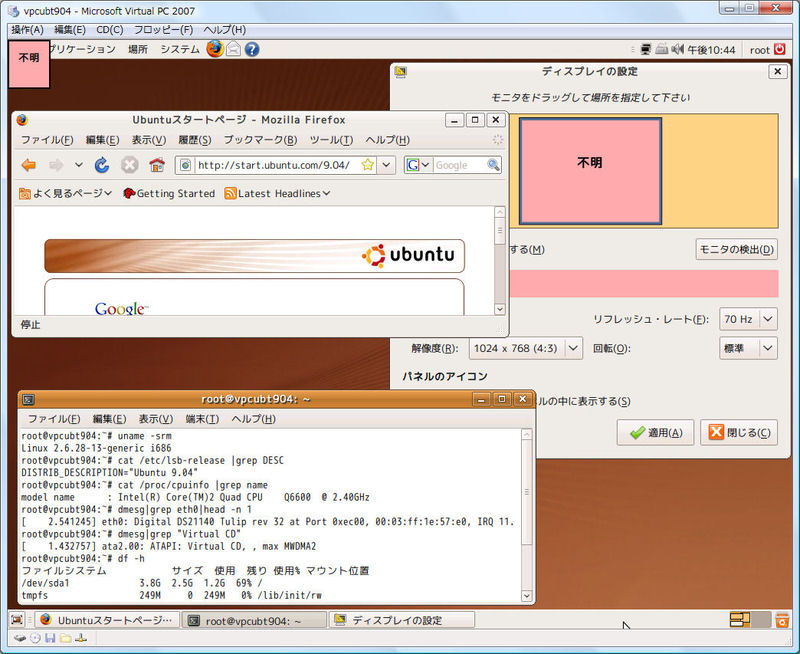The width and height of the screenshot is (800, 654).
Task: Open the 履歴(S) menu in Firefox
Action: (194, 140)
